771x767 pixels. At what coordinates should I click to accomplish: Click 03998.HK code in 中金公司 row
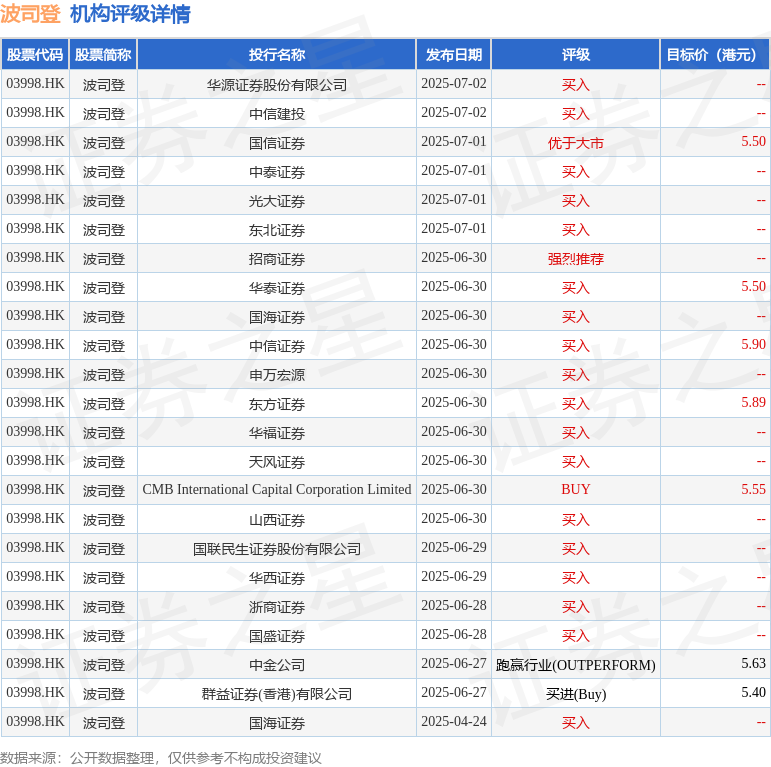coord(35,664)
